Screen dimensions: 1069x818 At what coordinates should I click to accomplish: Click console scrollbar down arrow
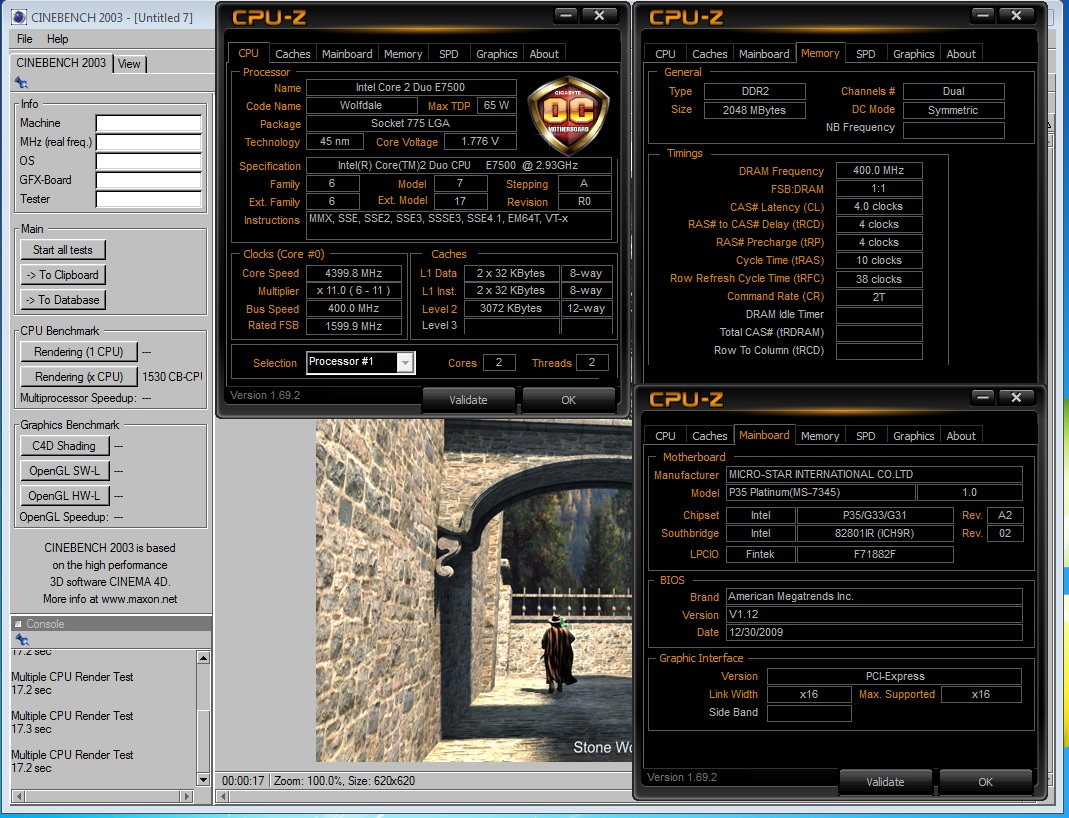[203, 779]
